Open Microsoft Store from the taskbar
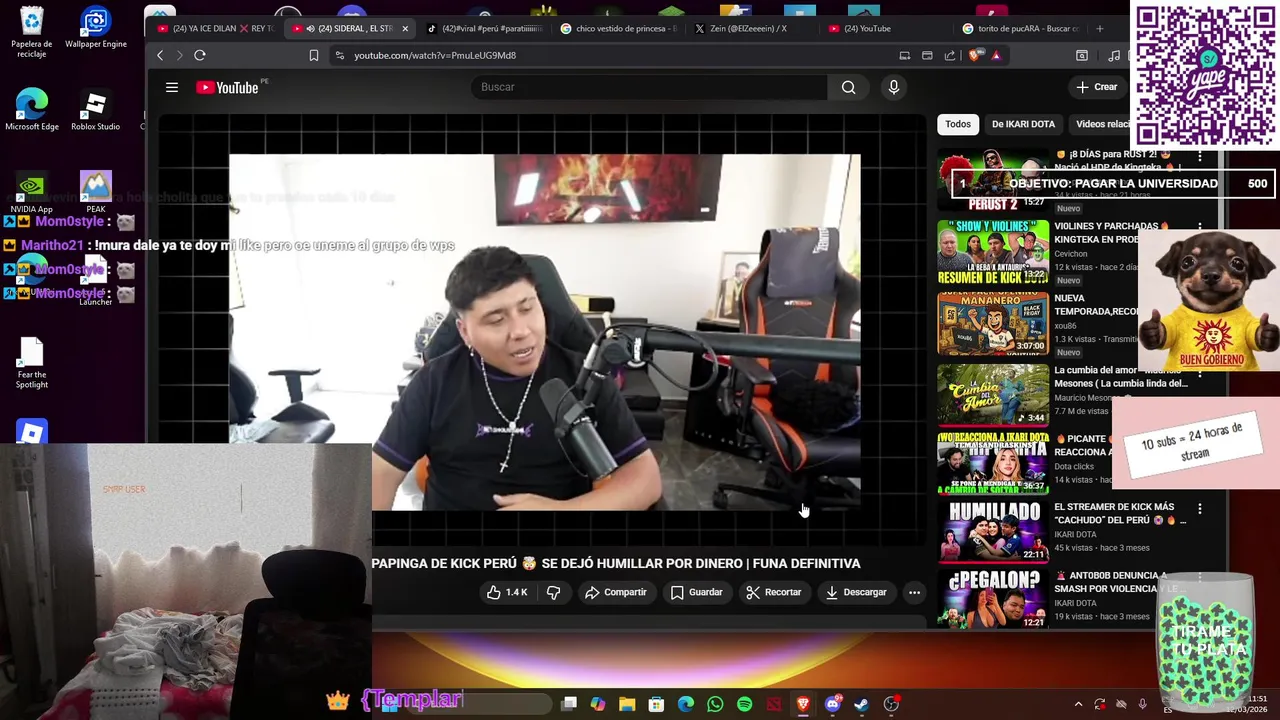This screenshot has height=720, width=1280. 656,704
